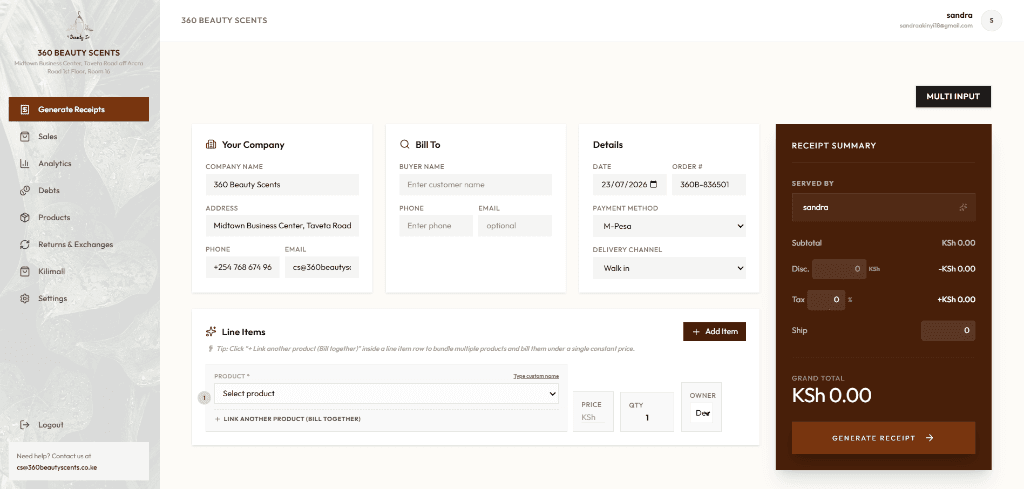
Task: Open Returns & Exchanges
Action: [78, 244]
